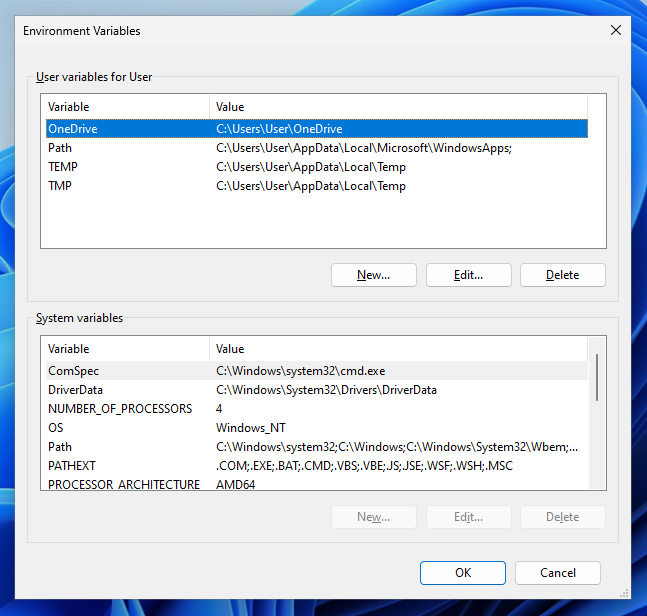
Task: Select the TMP user variable
Action: tap(317, 186)
